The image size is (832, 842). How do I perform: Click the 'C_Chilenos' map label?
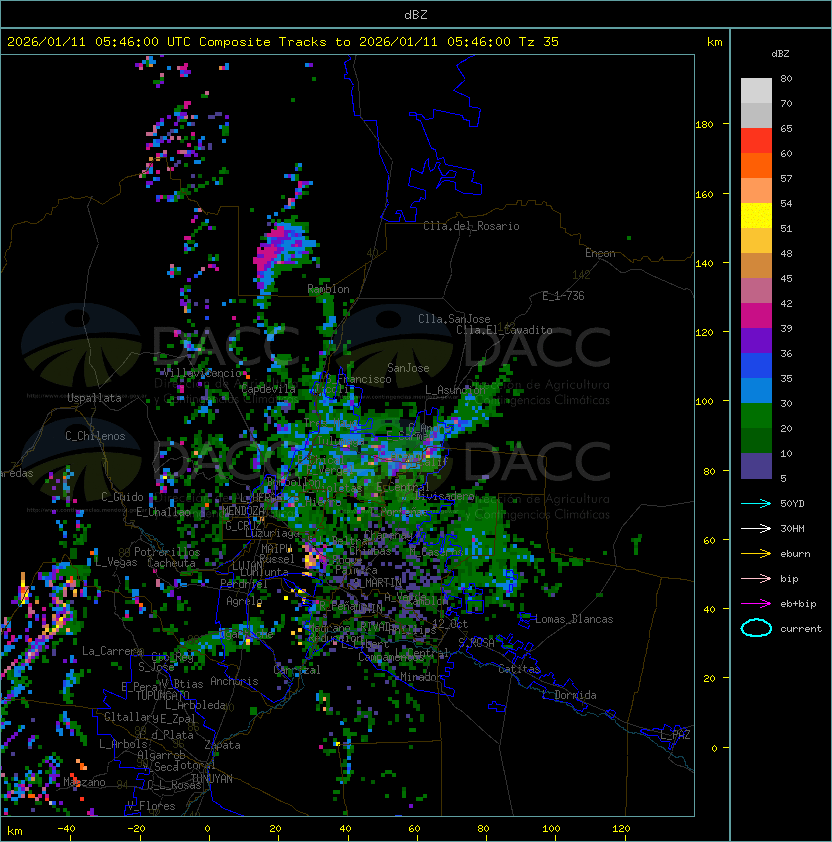tap(95, 436)
